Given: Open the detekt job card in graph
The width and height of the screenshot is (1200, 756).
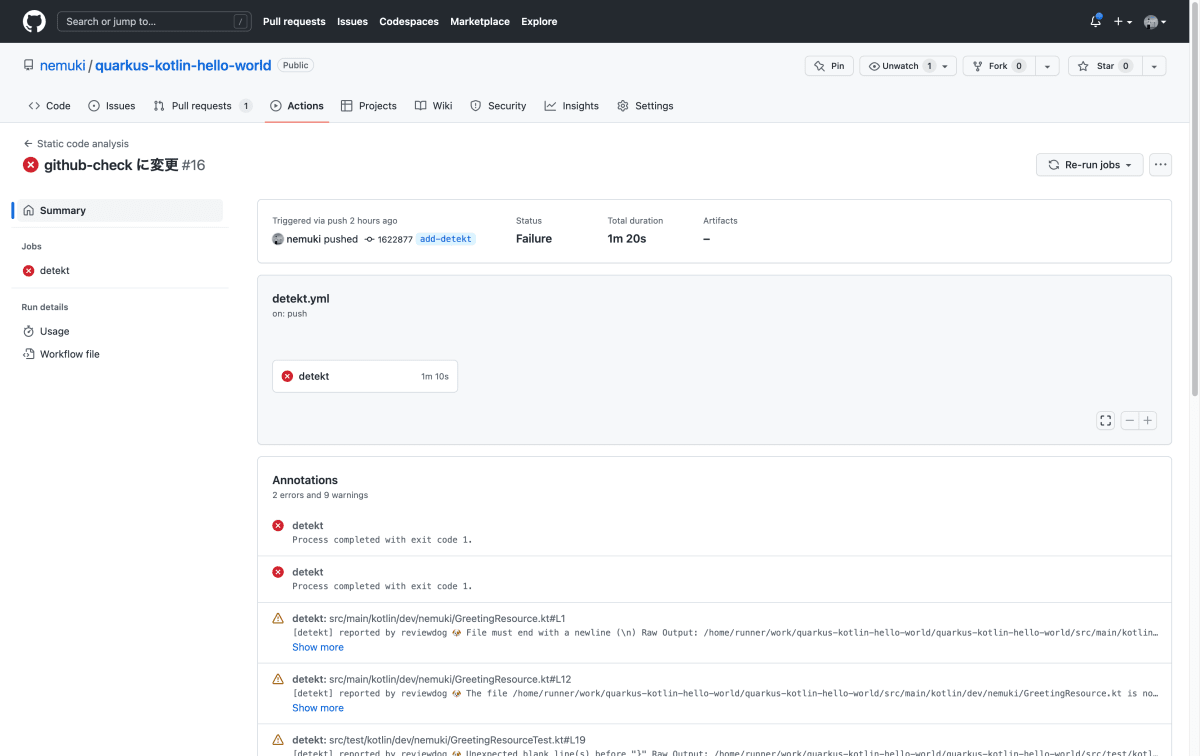Looking at the screenshot, I should [x=365, y=376].
